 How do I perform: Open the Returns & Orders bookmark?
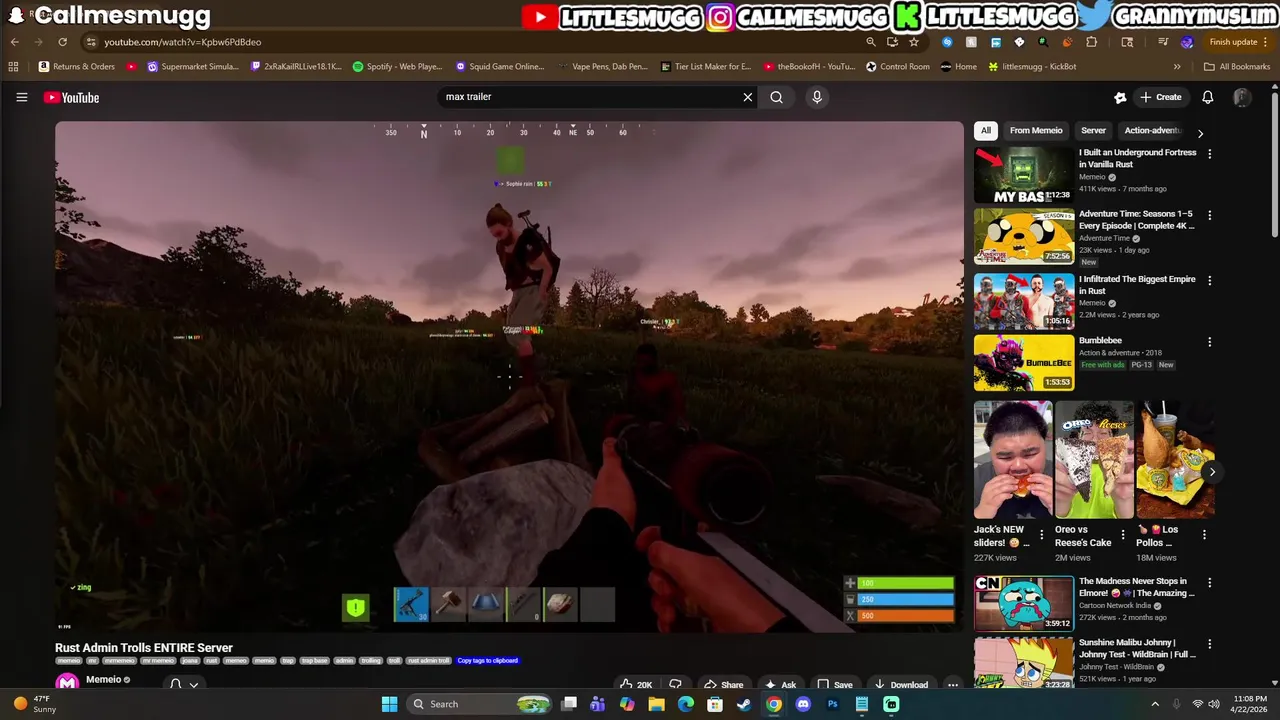77,67
